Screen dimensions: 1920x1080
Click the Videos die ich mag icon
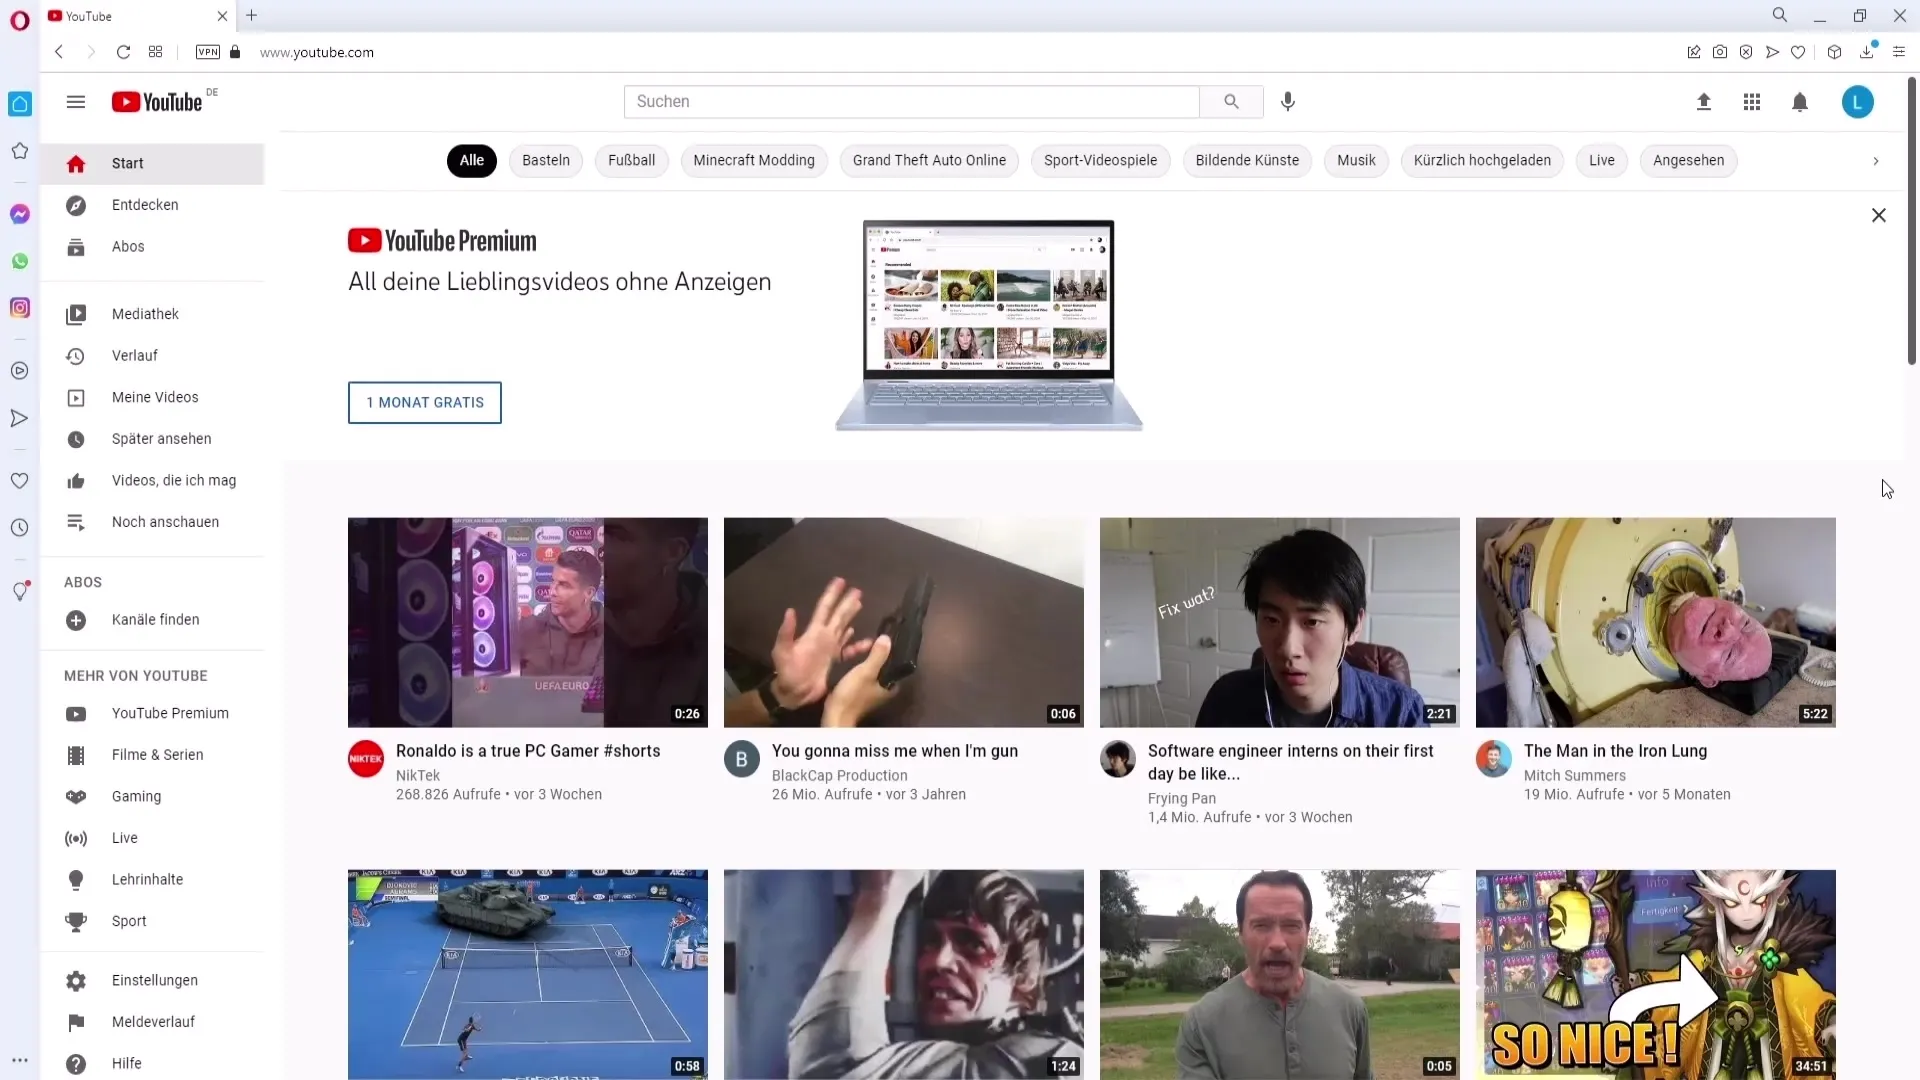coord(75,480)
